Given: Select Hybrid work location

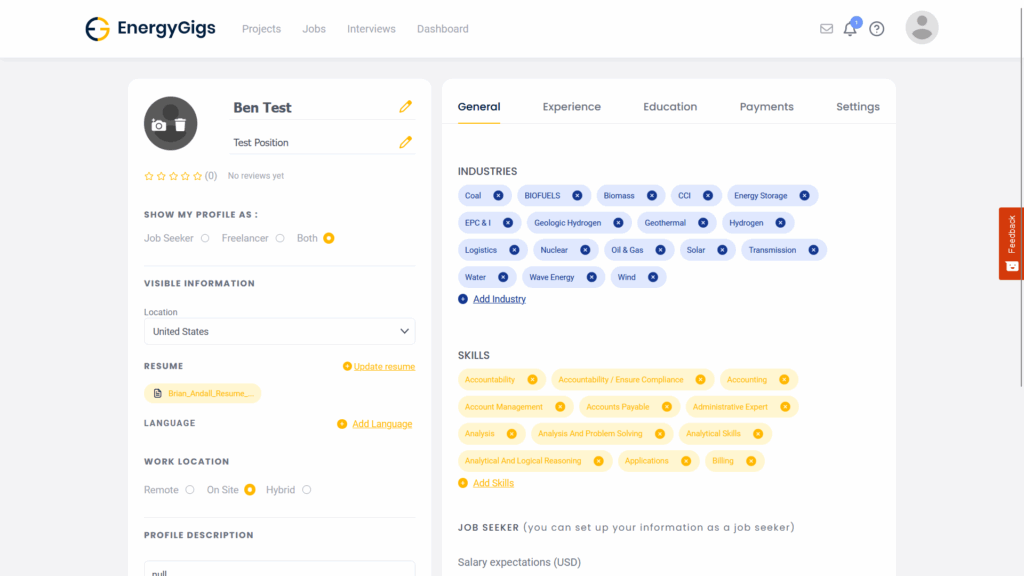Looking at the screenshot, I should click(x=306, y=490).
